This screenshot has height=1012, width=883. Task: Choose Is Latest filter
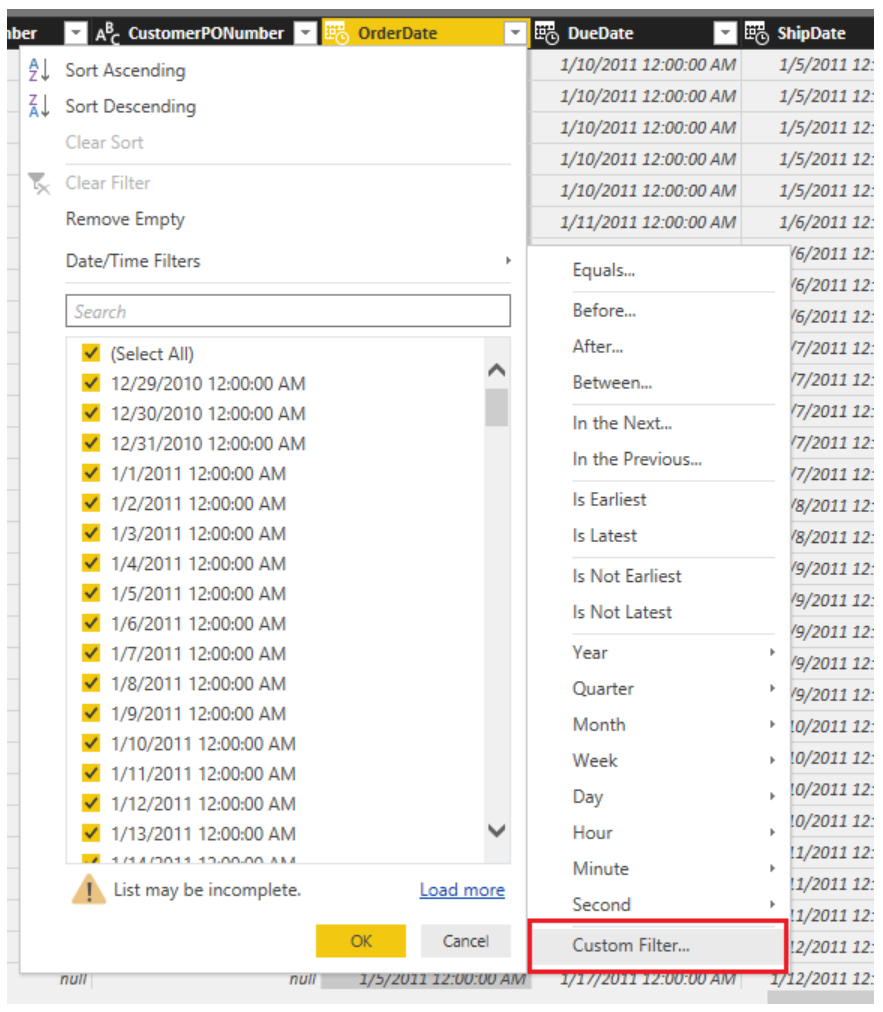click(604, 536)
